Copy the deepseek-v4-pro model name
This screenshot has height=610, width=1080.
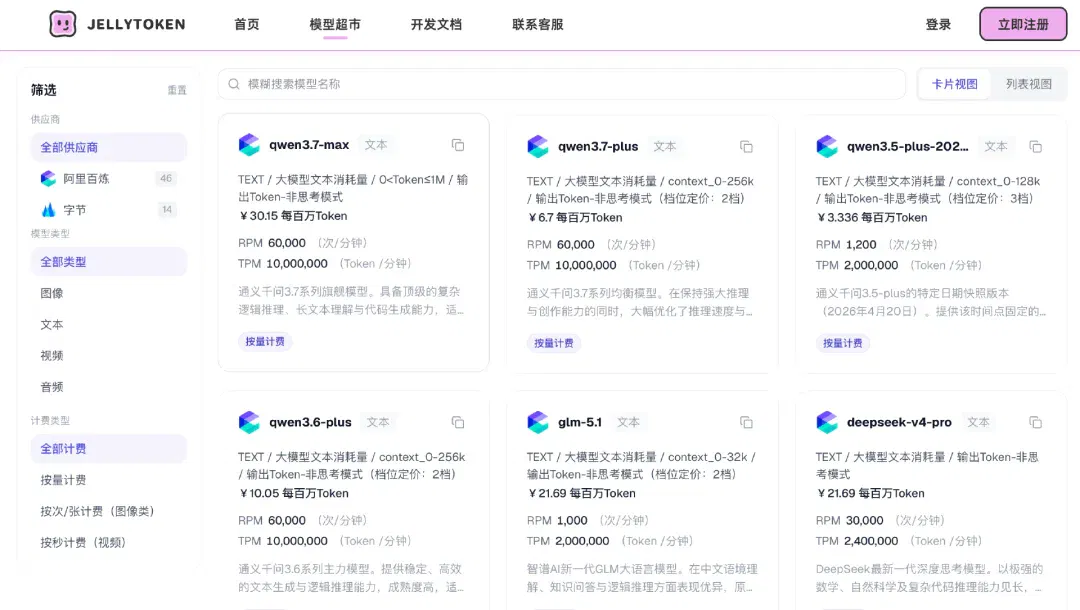(x=1035, y=422)
